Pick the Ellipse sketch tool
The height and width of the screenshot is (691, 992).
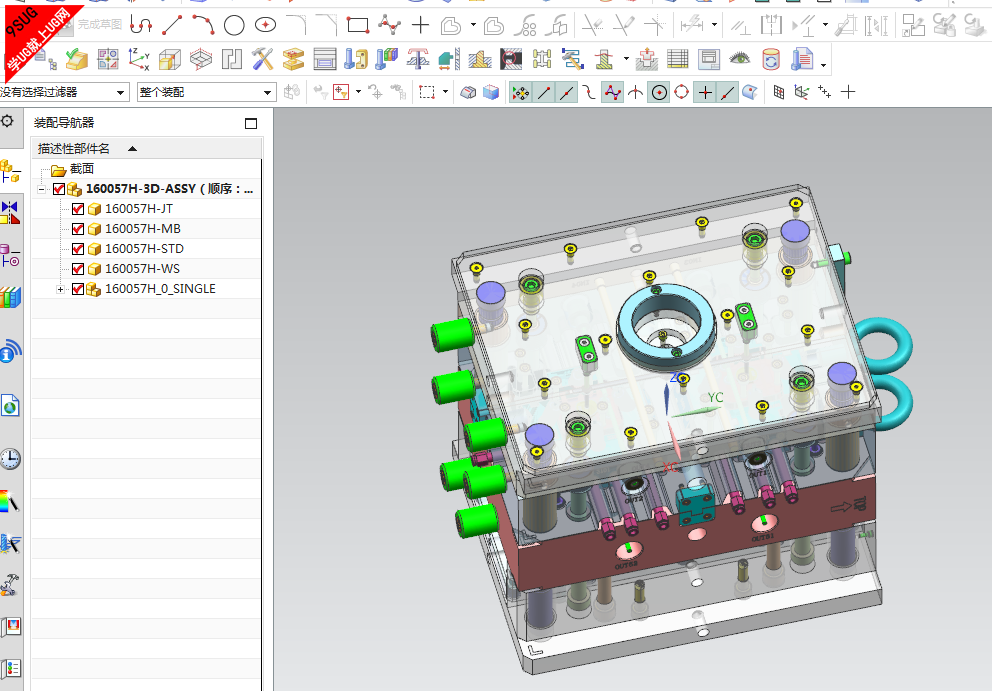pyautogui.click(x=265, y=25)
